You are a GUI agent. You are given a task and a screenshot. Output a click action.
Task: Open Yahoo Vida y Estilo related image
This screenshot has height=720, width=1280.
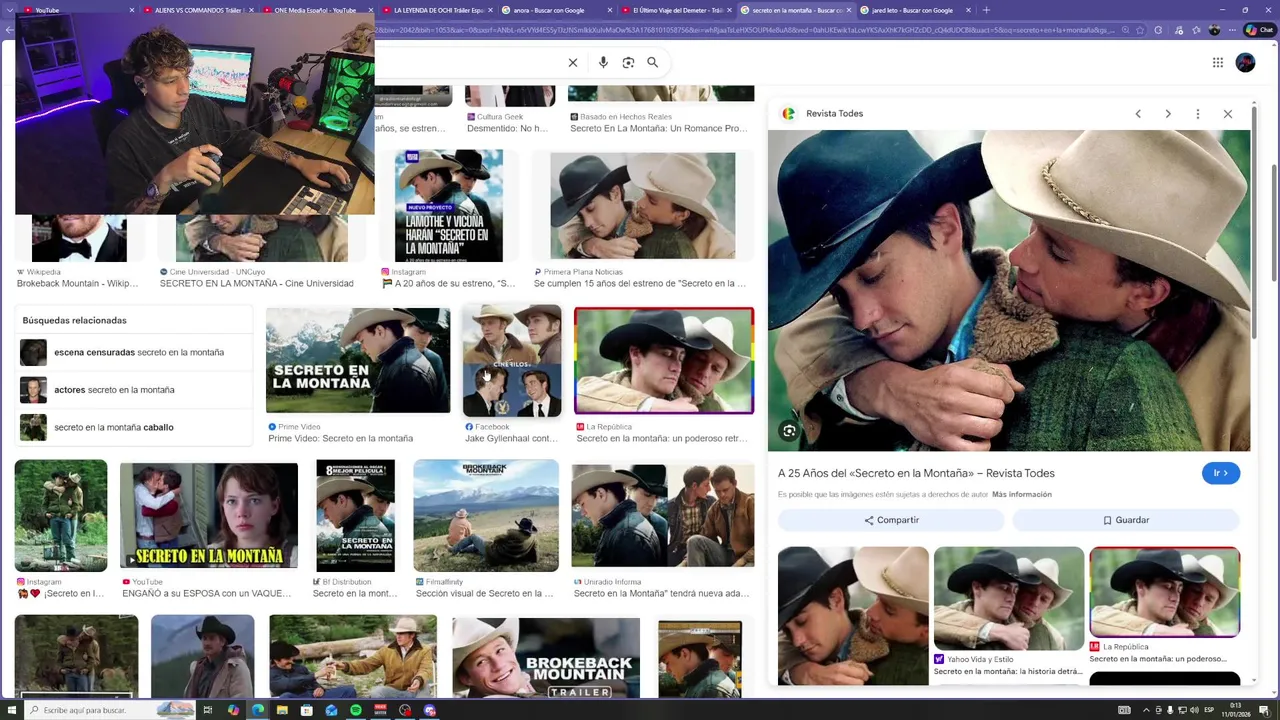coord(1009,598)
